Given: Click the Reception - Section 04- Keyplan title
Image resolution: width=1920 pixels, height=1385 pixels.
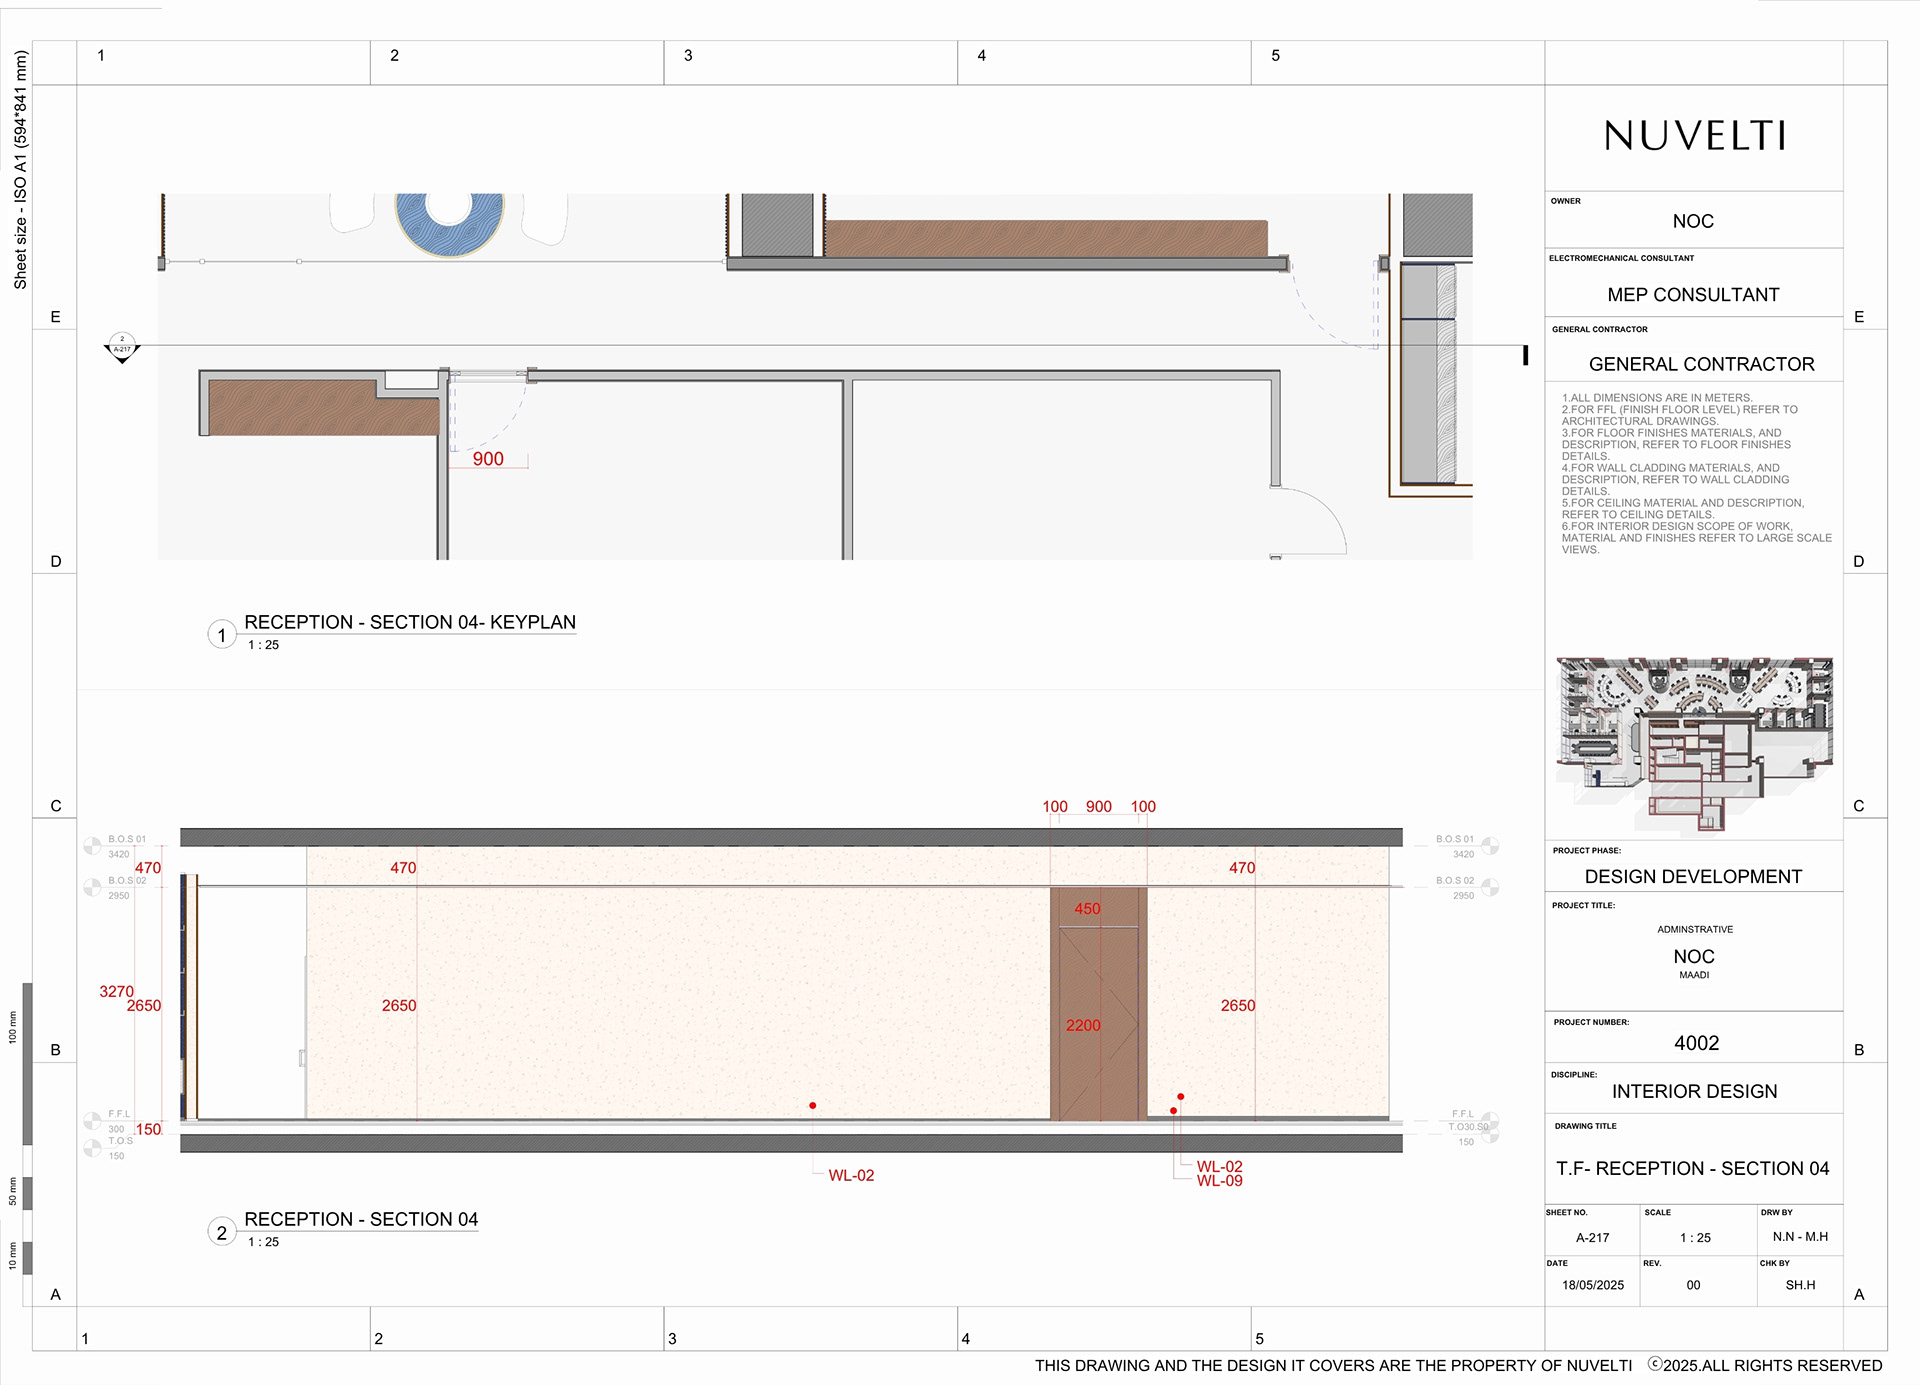Looking at the screenshot, I should (x=410, y=622).
